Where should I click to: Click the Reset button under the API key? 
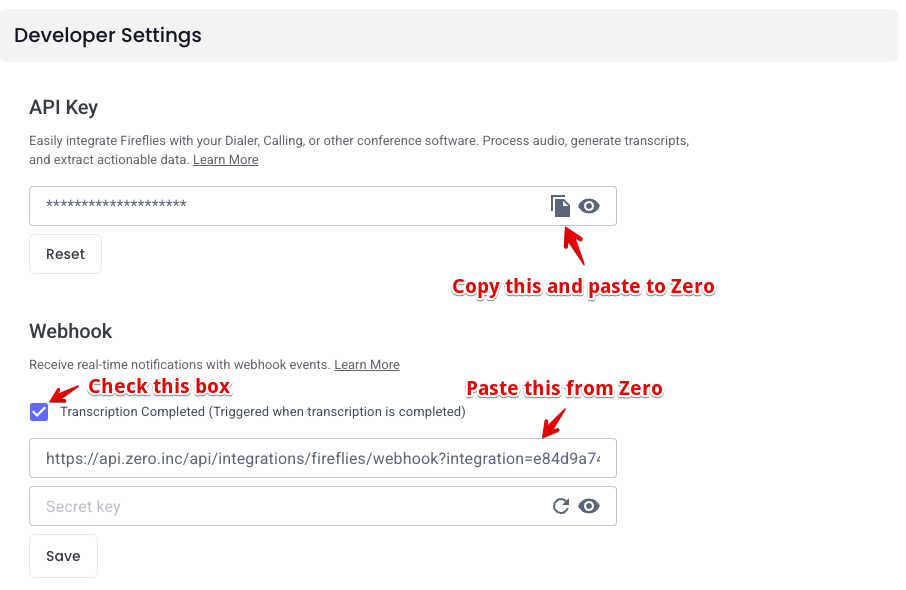pyautogui.click(x=65, y=254)
